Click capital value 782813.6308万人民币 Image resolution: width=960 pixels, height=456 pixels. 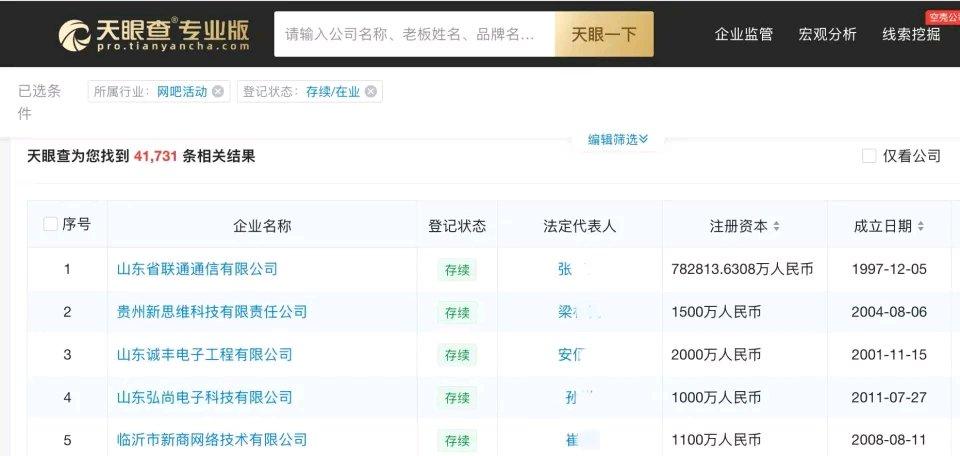[742, 269]
